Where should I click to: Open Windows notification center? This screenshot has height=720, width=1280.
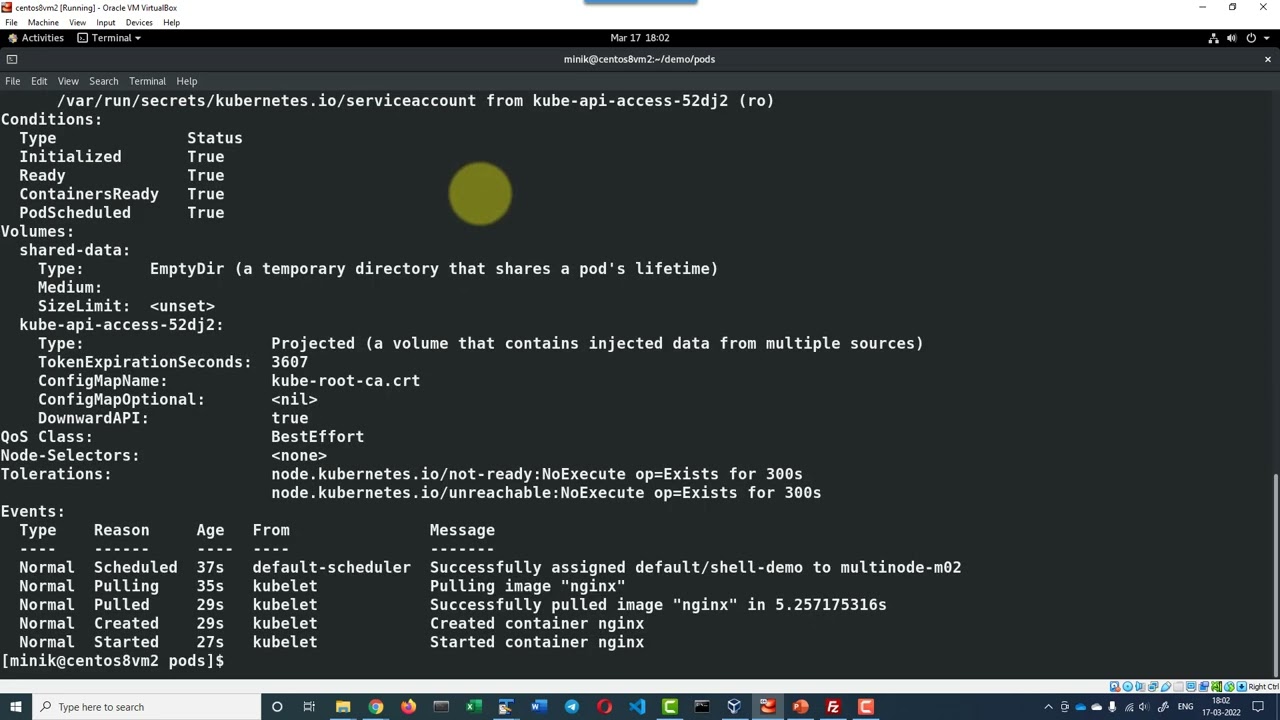[1258, 707]
